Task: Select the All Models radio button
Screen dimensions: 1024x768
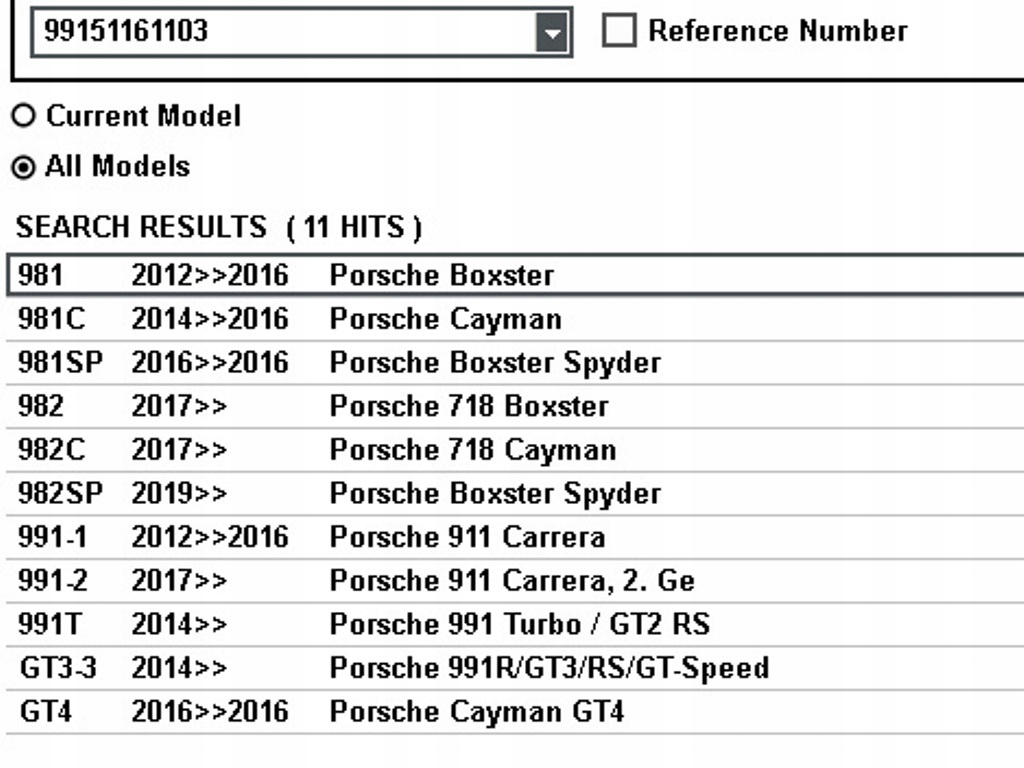Action: pos(23,166)
